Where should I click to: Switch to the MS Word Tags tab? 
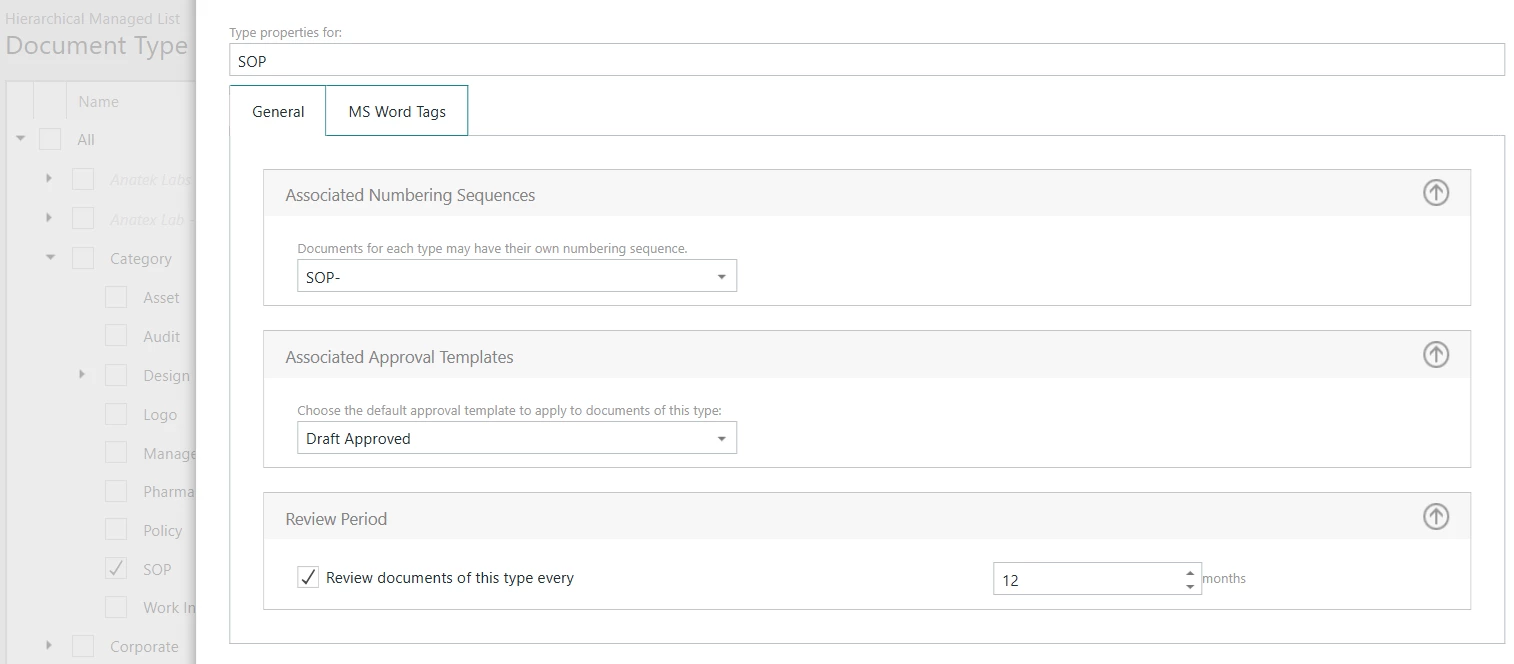(396, 111)
